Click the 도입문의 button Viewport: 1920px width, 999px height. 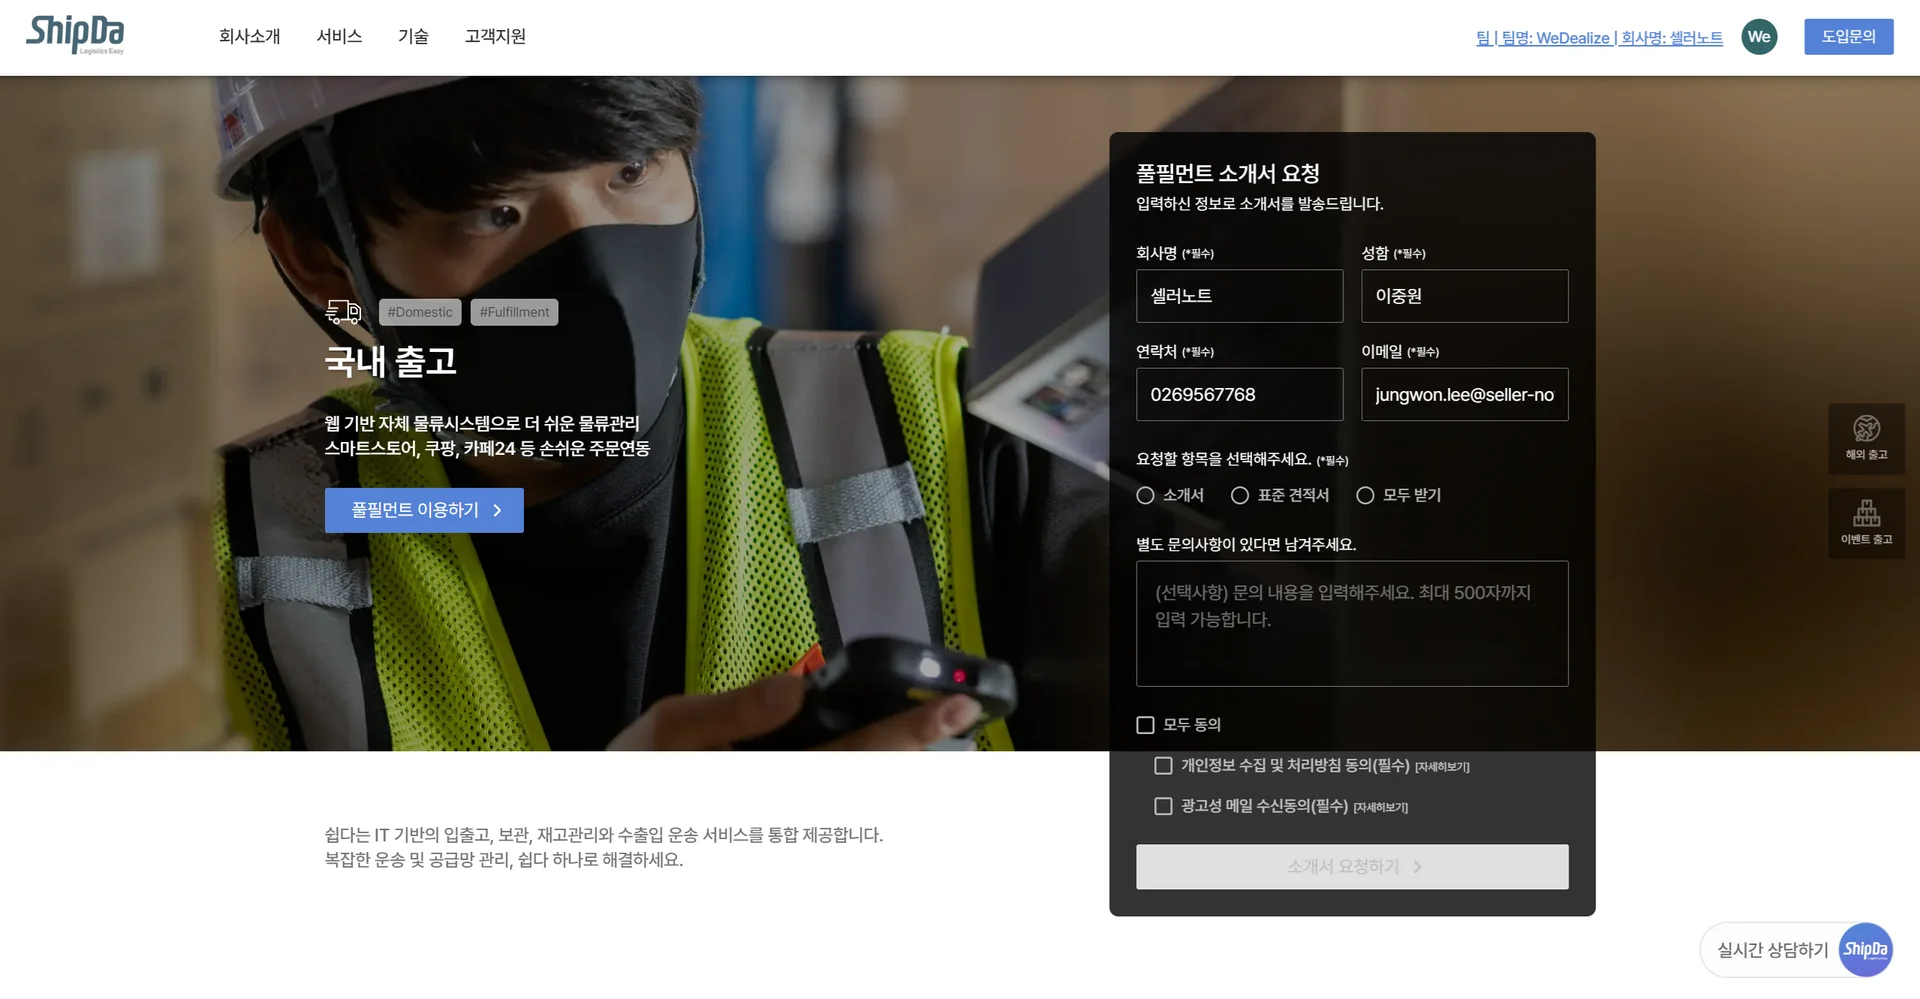click(1848, 35)
